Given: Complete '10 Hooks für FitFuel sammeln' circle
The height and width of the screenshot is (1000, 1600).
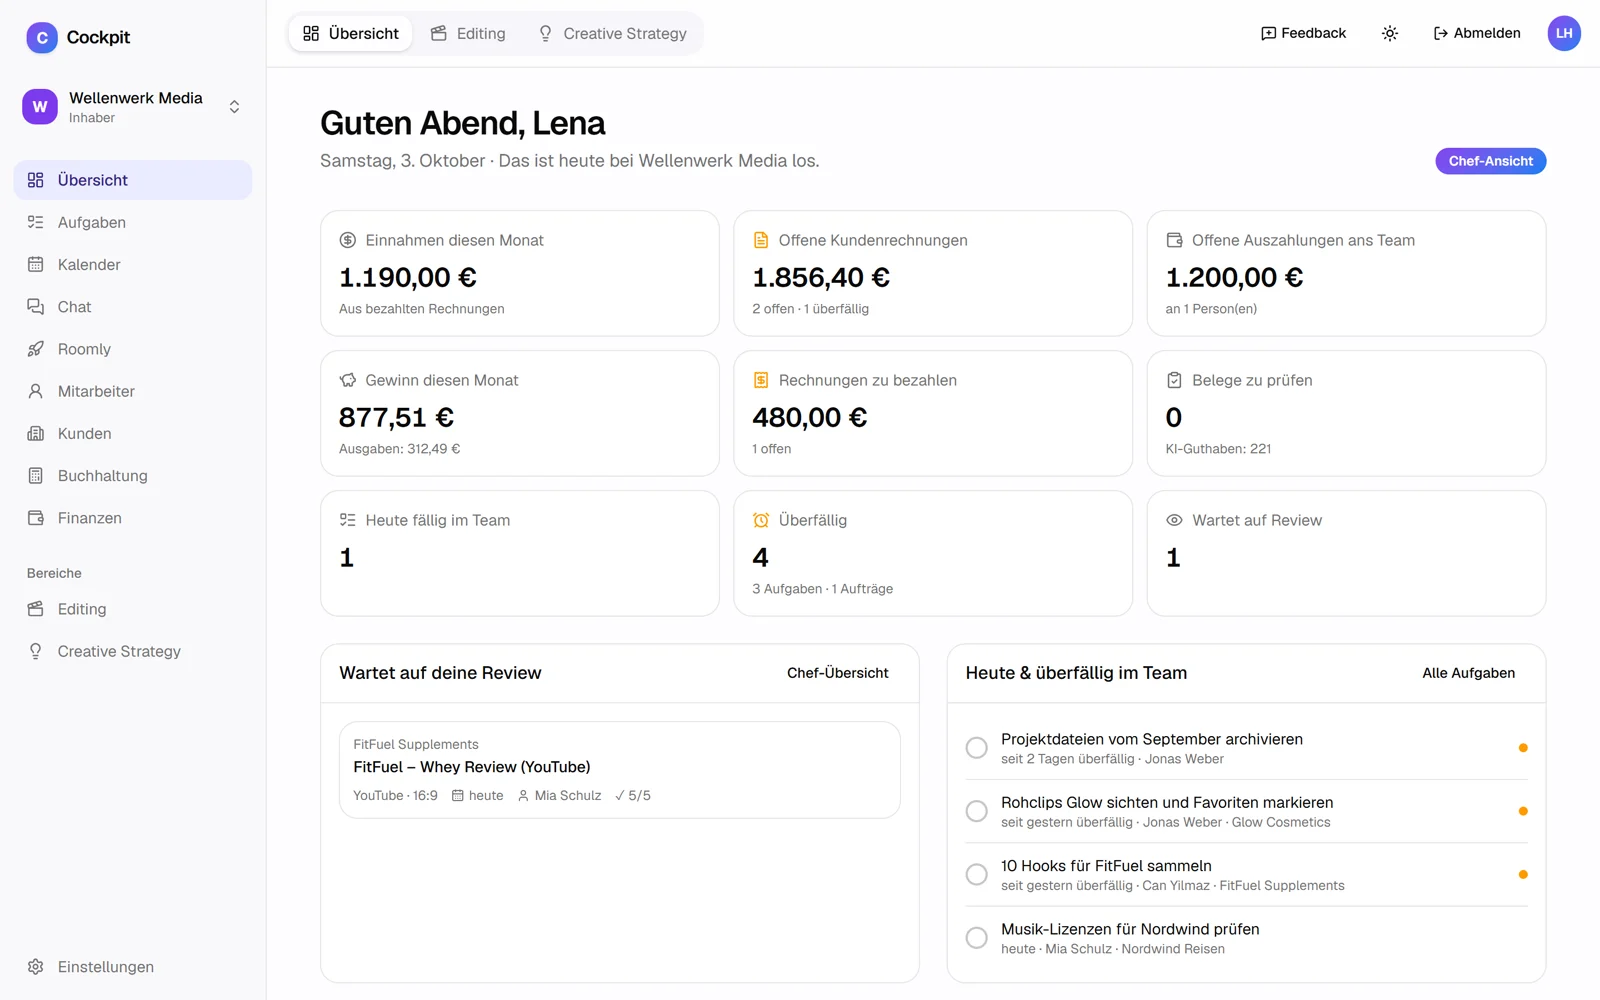Looking at the screenshot, I should (977, 874).
